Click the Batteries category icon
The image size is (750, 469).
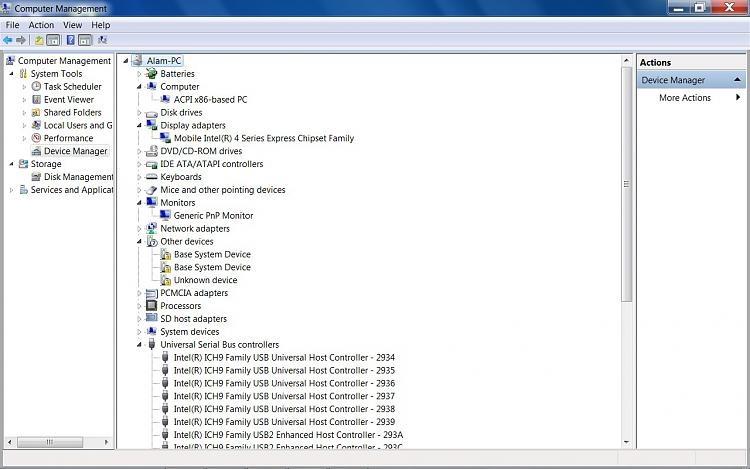(152, 74)
